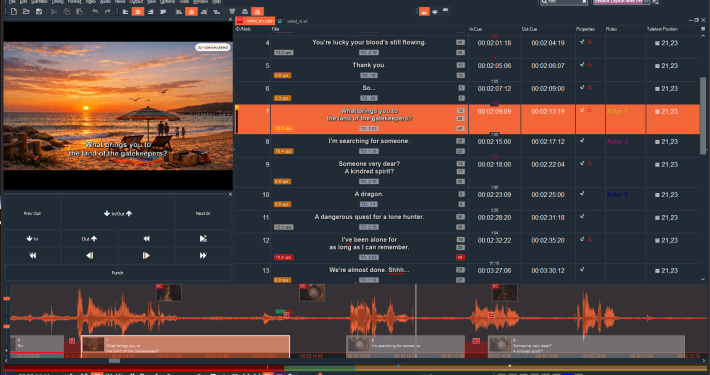710x375 pixels.
Task: Step one frame backward
Action: point(89,255)
